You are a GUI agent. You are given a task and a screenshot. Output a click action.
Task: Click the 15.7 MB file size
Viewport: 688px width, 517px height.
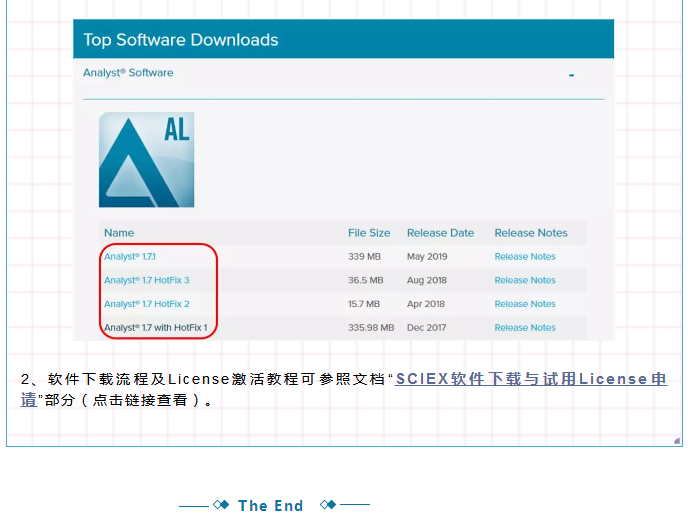tap(364, 304)
